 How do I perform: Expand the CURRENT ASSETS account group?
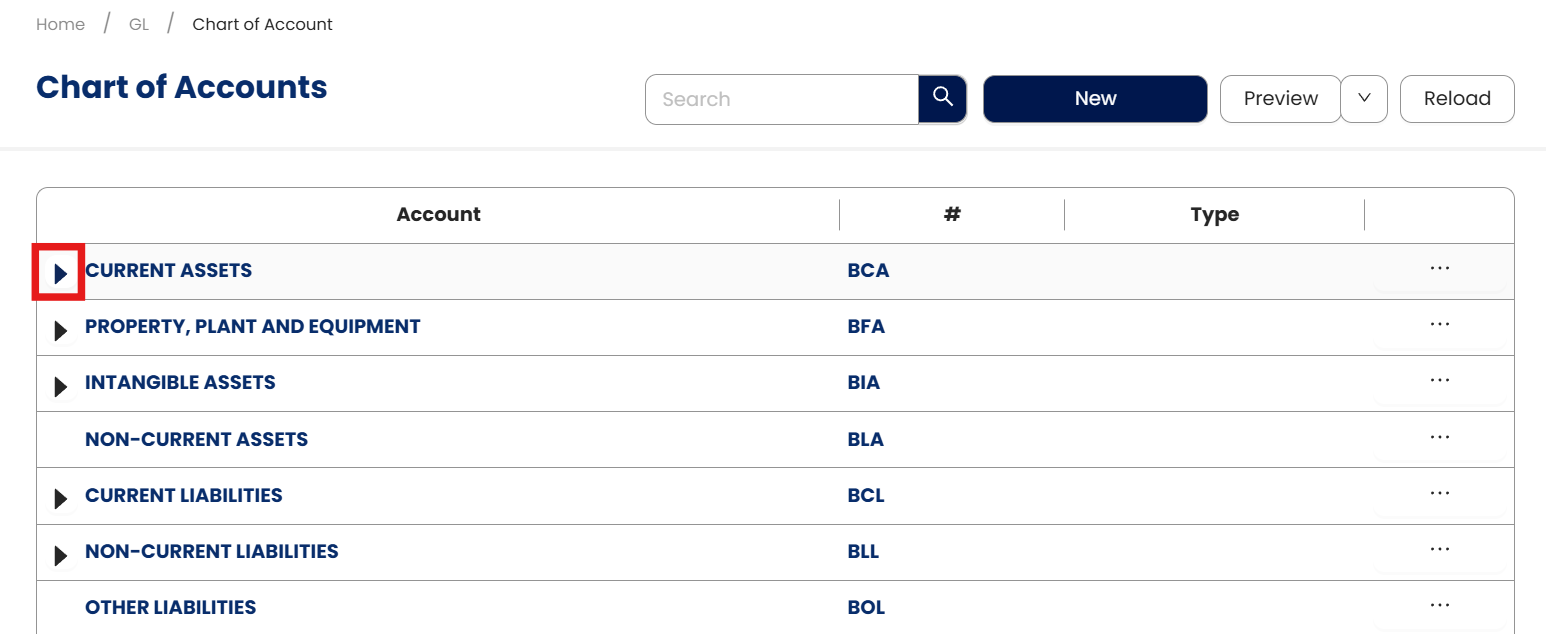tap(60, 272)
